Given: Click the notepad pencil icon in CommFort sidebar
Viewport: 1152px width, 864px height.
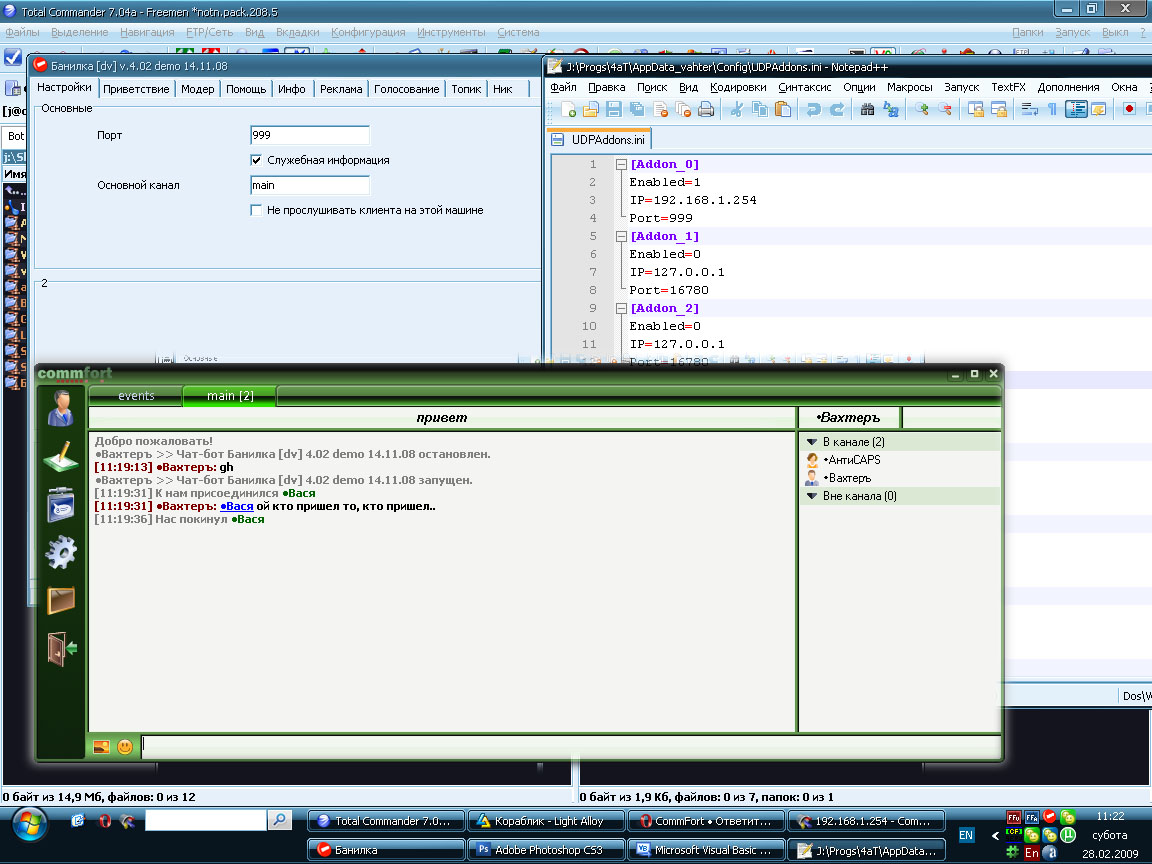Looking at the screenshot, I should coord(61,457).
